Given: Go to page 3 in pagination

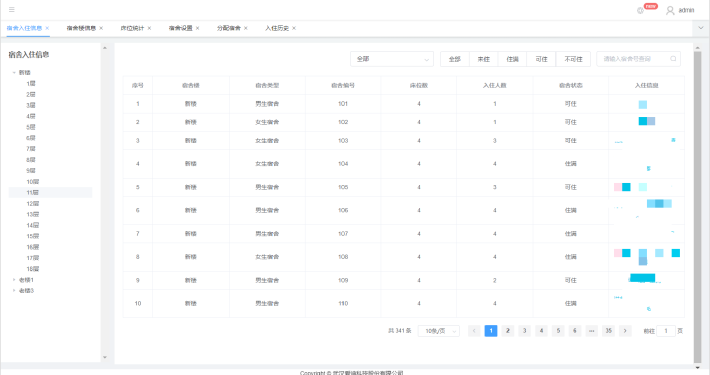Looking at the screenshot, I should coord(524,331).
